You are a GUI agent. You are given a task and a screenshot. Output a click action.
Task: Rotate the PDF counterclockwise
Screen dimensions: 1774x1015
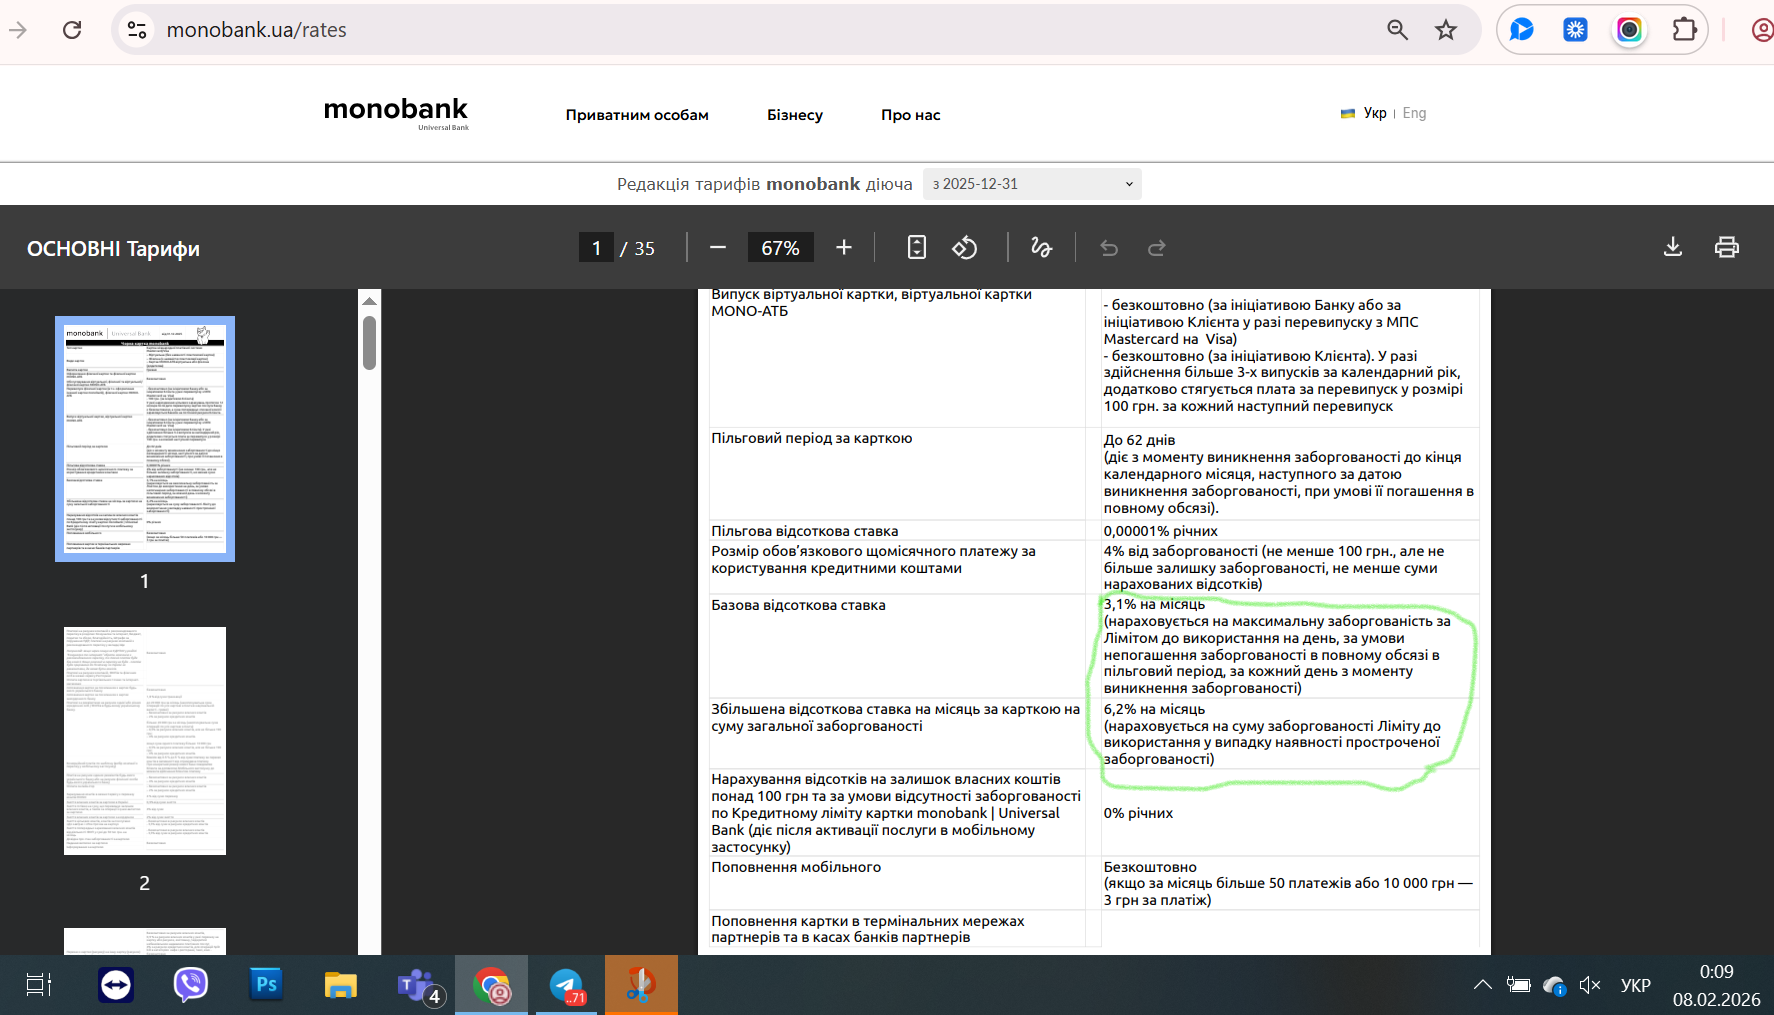[965, 247]
